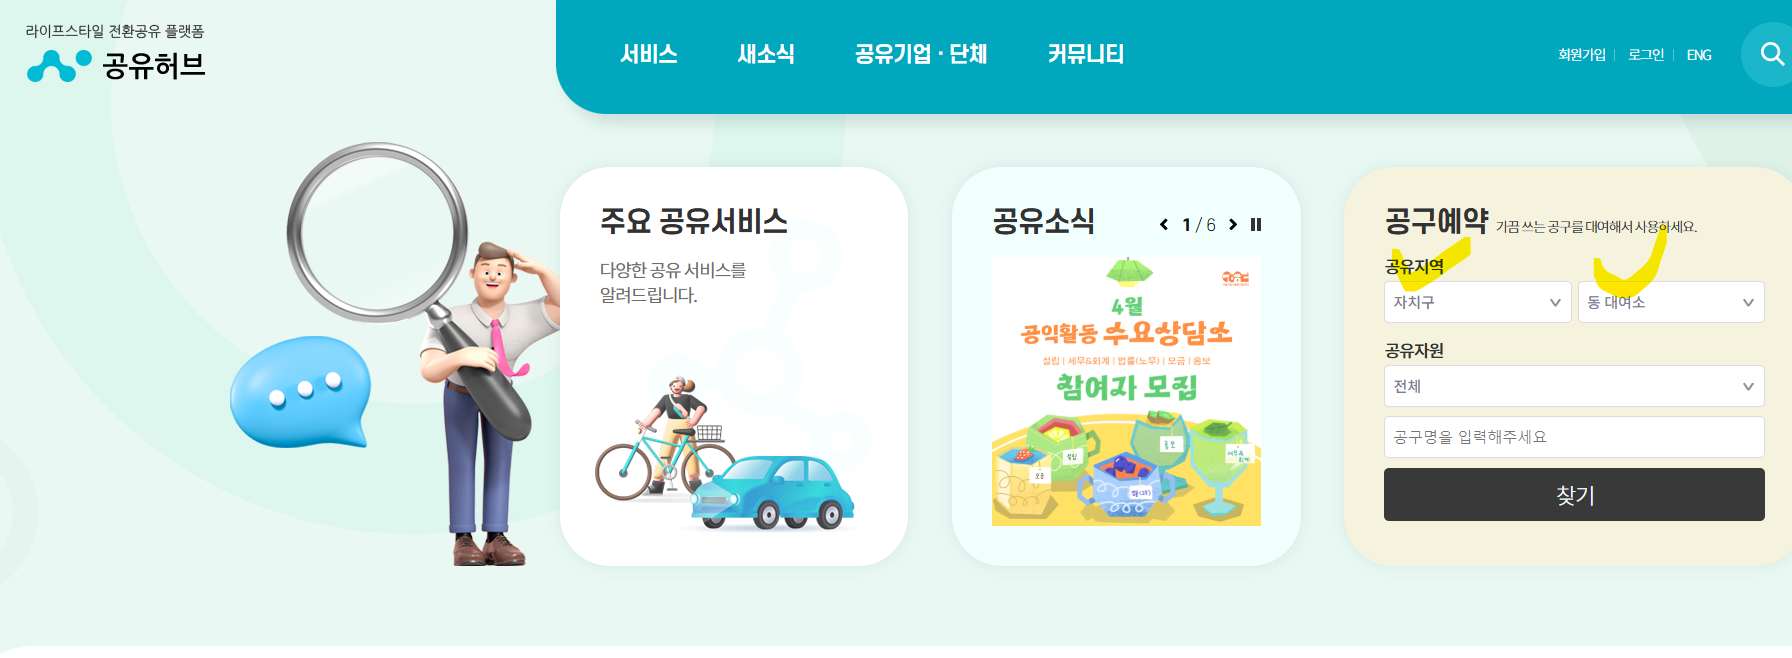Click the 회원가입 link
This screenshot has width=1792, height=658.
click(1582, 55)
